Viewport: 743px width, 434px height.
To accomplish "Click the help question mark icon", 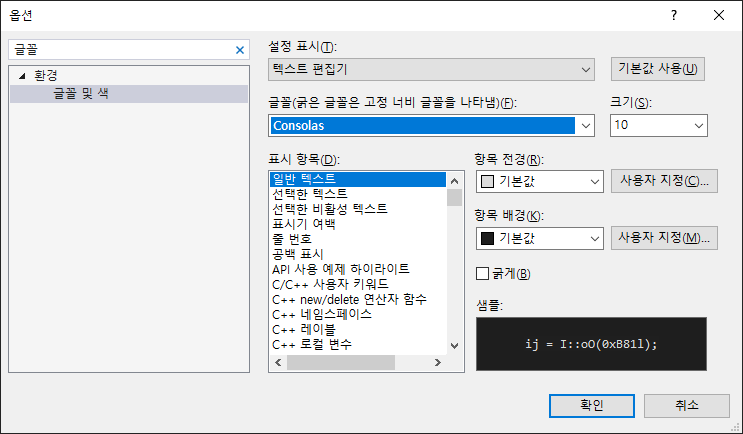I will tap(674, 15).
